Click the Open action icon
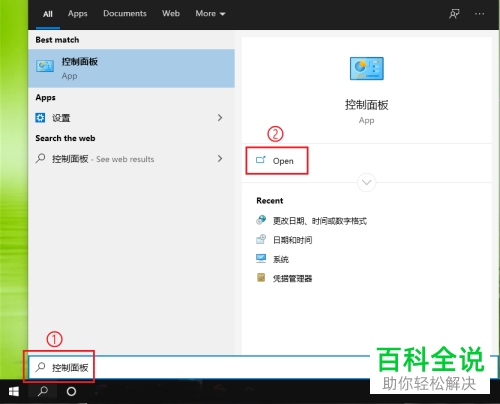Image resolution: width=500 pixels, height=404 pixels. [x=261, y=160]
